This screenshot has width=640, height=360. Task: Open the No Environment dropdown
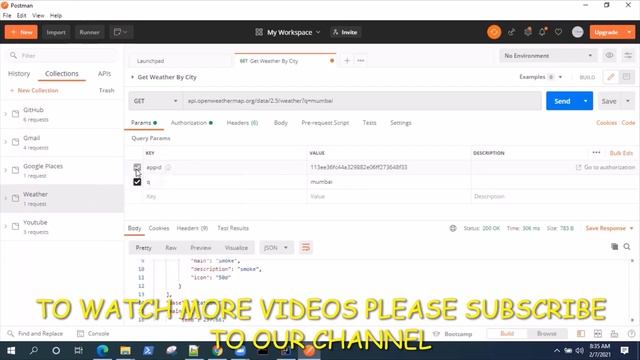click(x=548, y=56)
